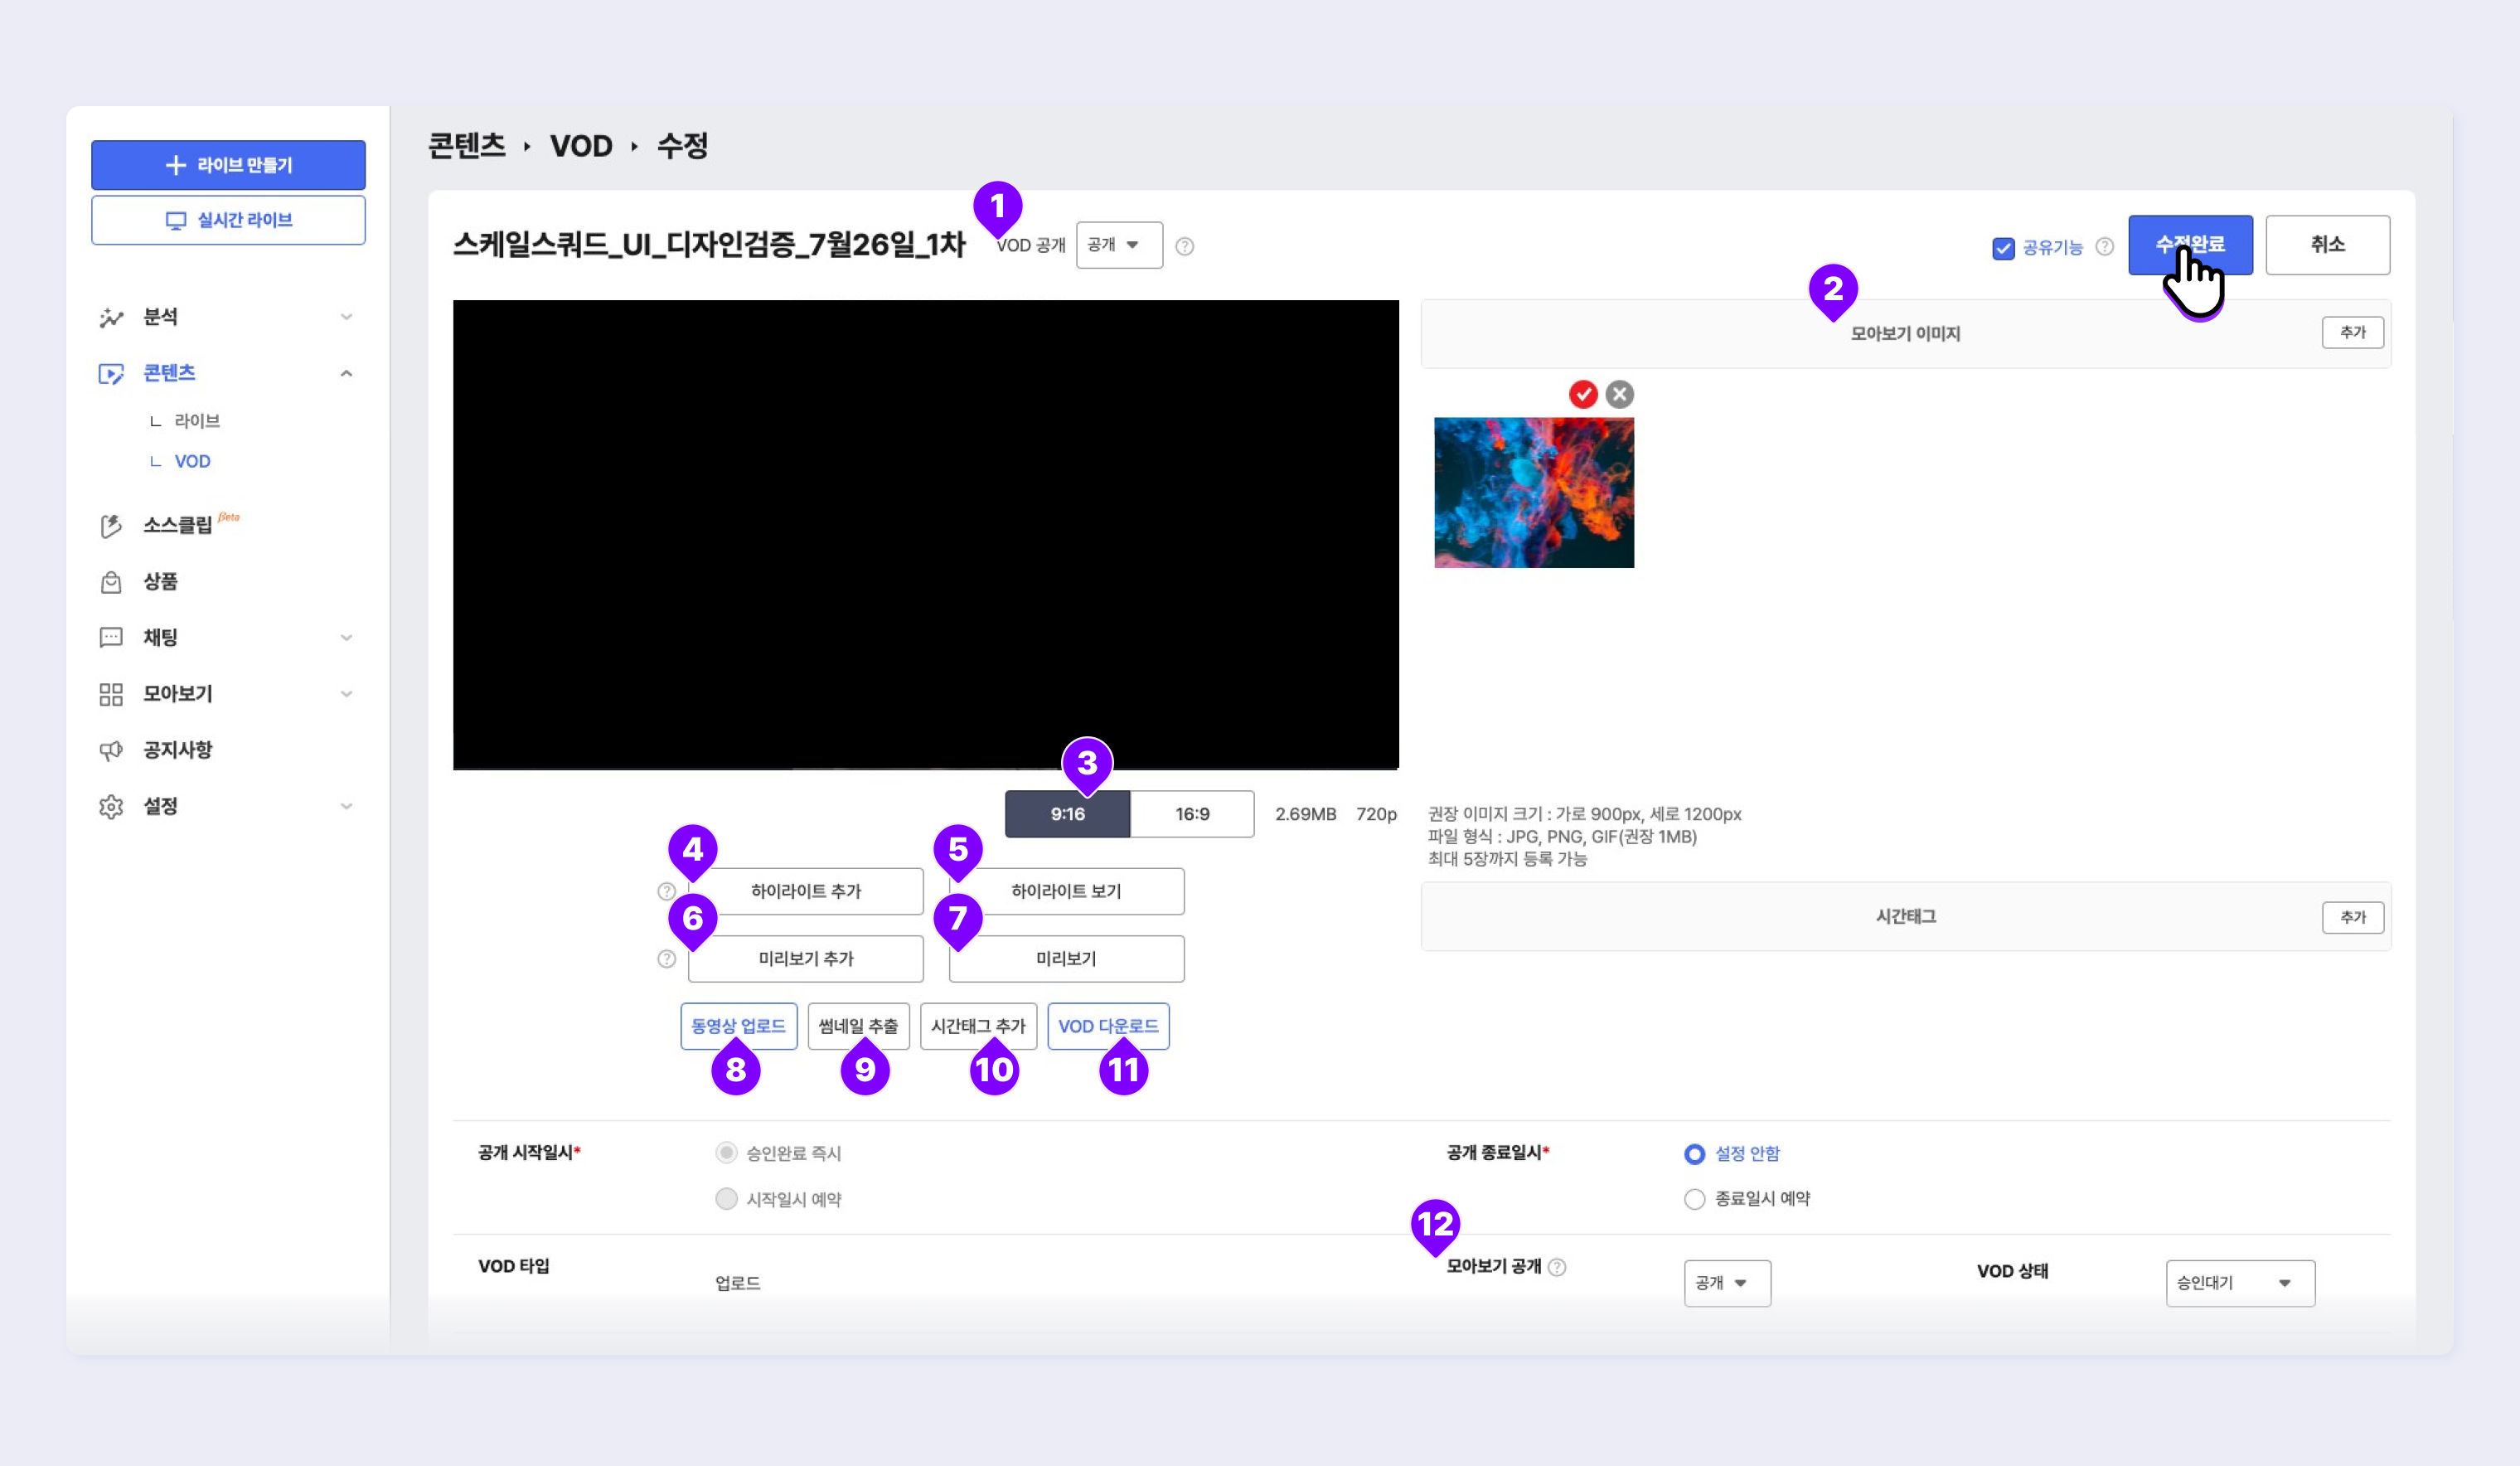Click the 분석 chart icon in sidebar
The width and height of the screenshot is (2520, 1466).
click(x=111, y=318)
